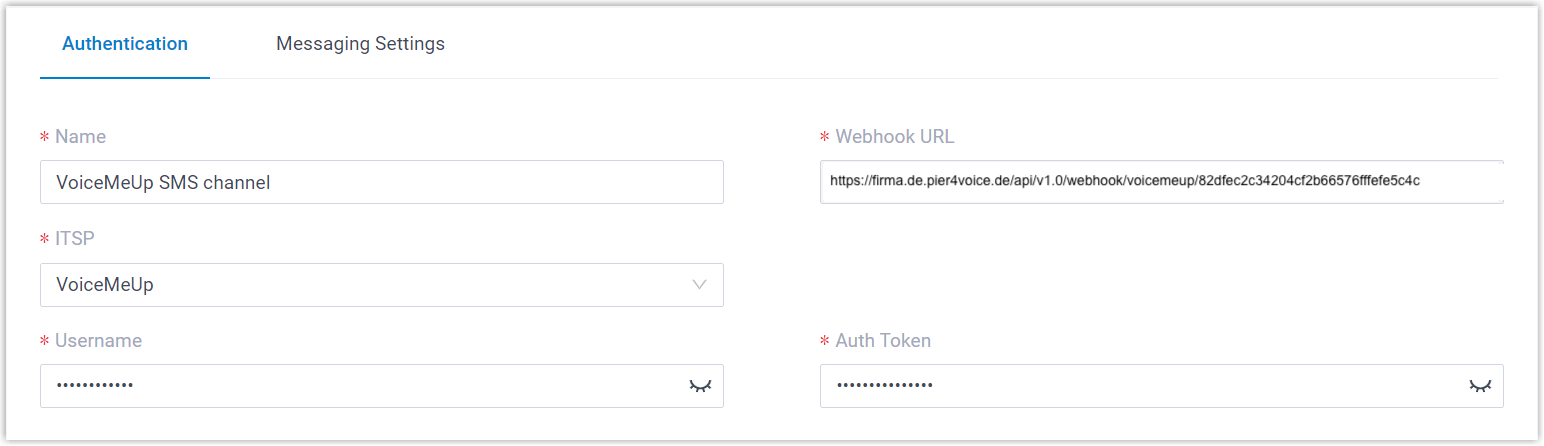Click the ITSP field label

coord(76,239)
